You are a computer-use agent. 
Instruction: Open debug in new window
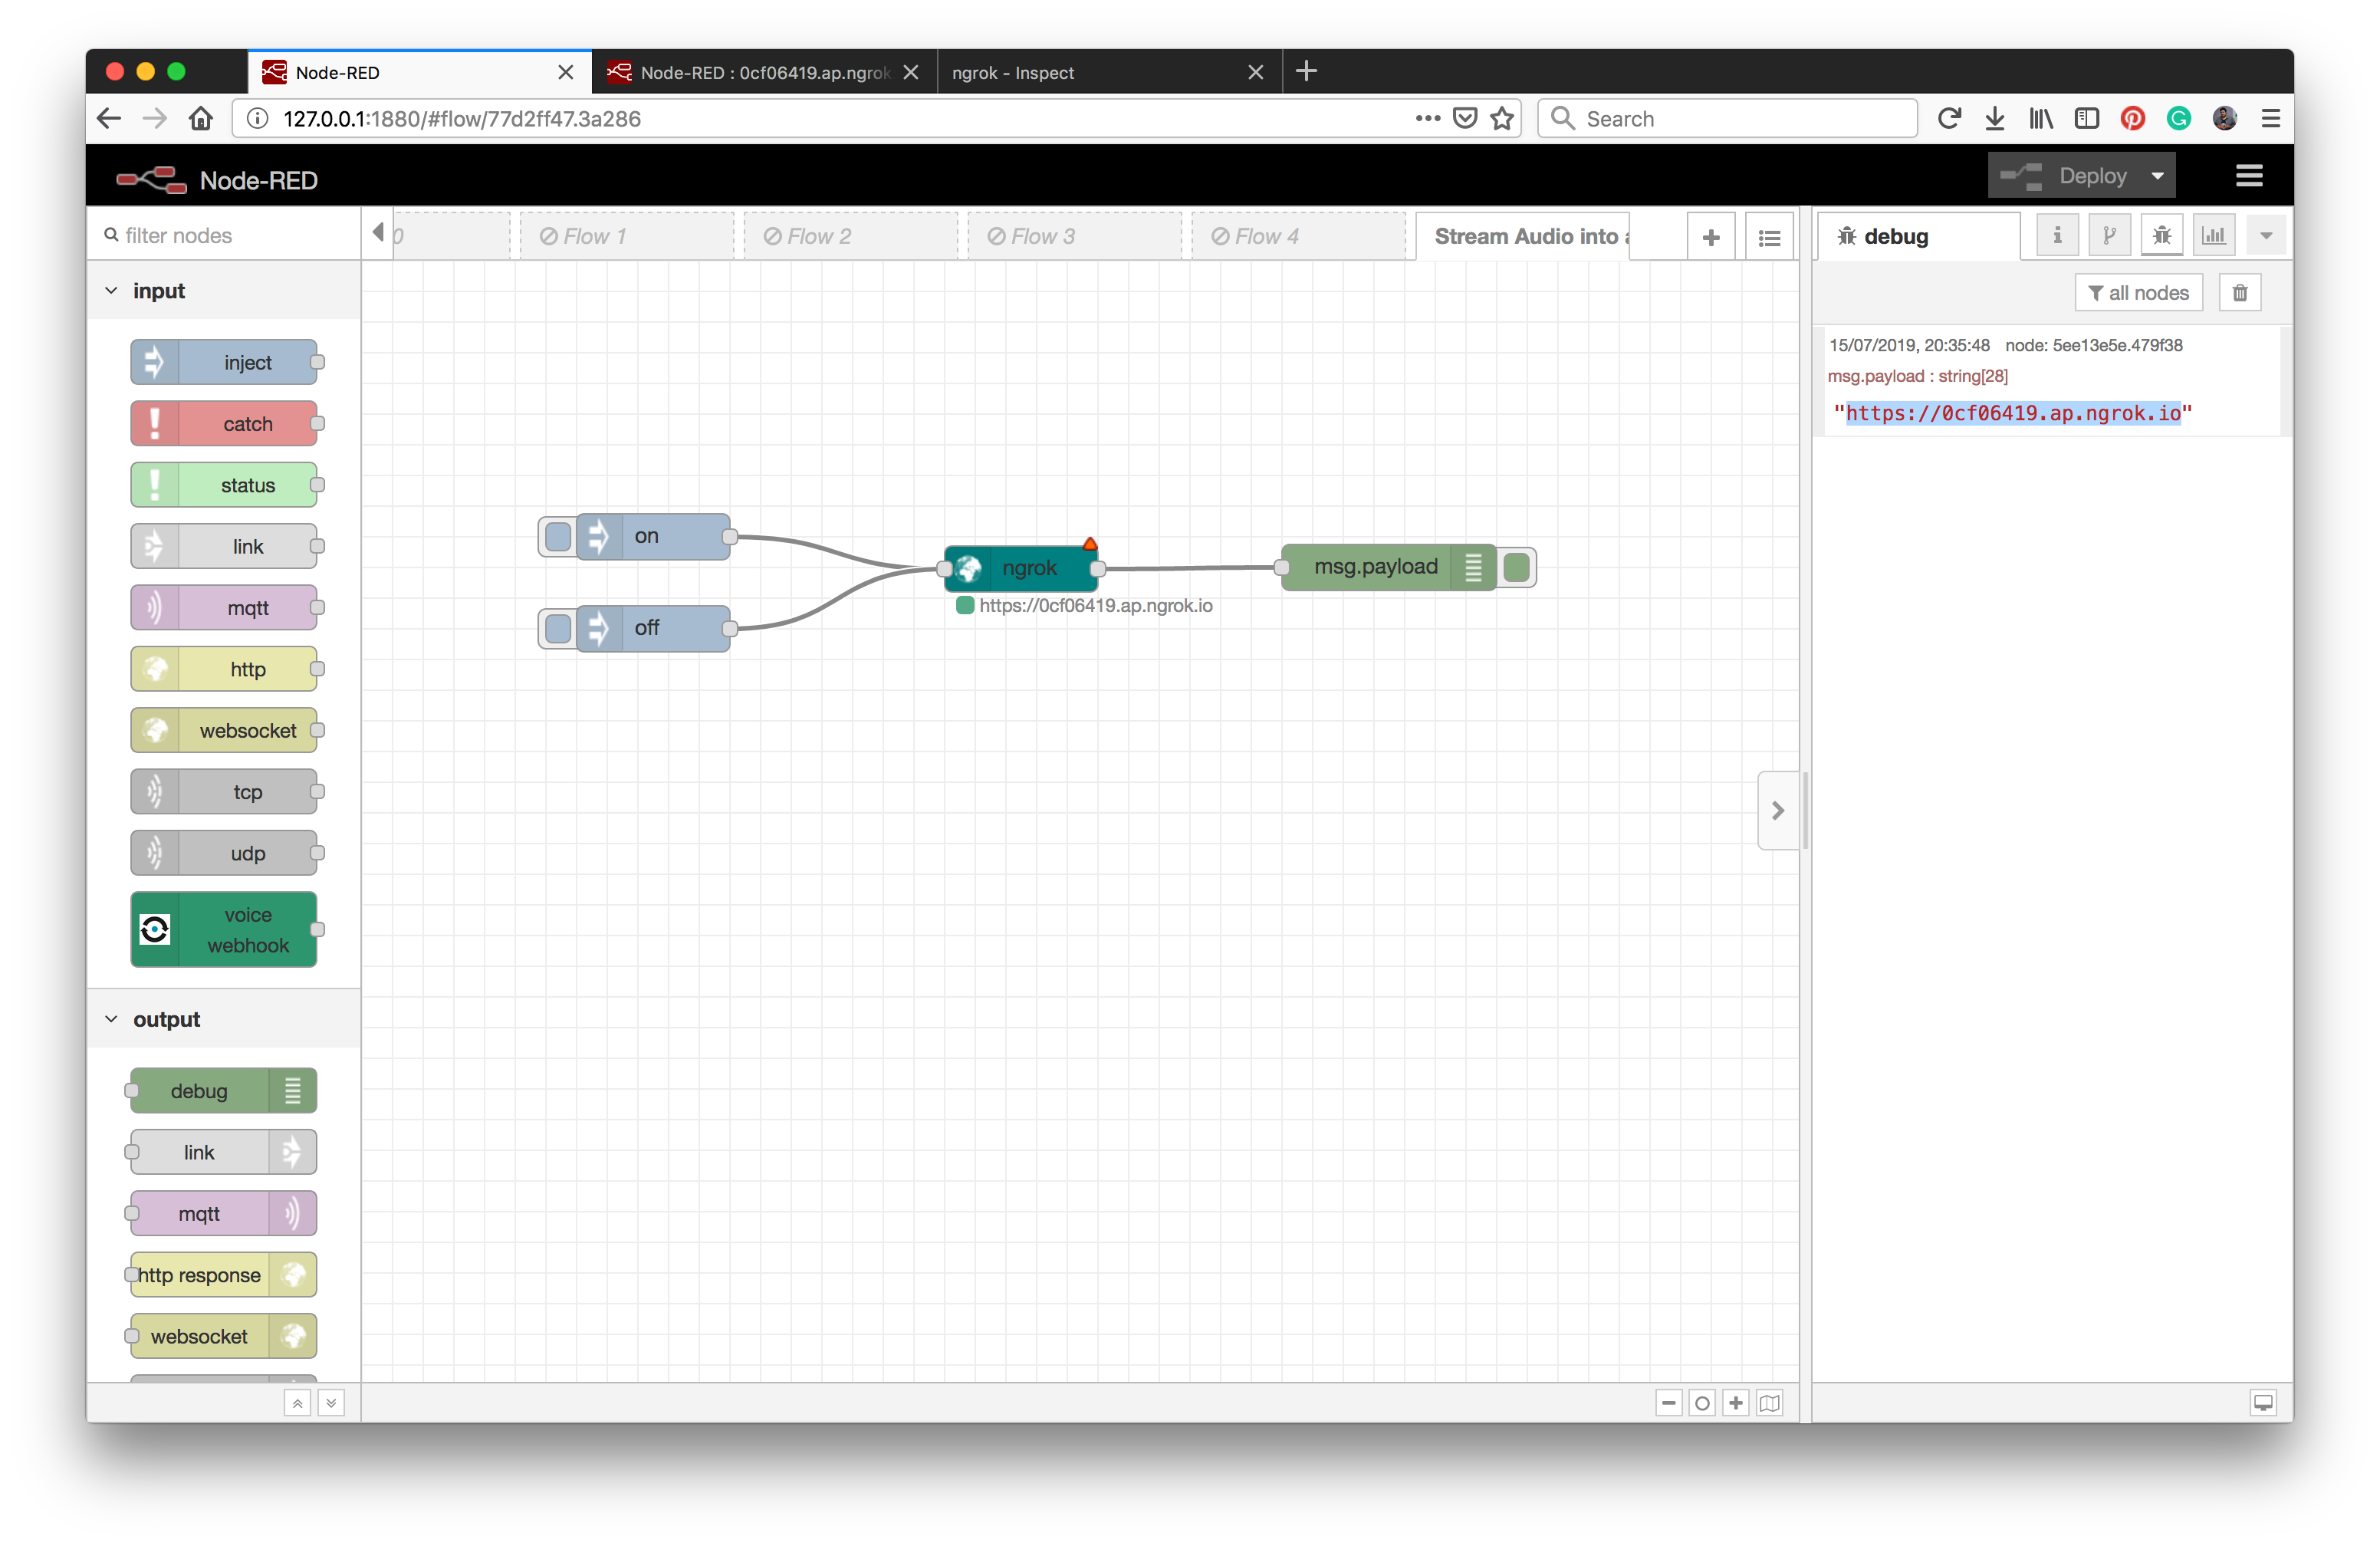click(x=2263, y=1403)
